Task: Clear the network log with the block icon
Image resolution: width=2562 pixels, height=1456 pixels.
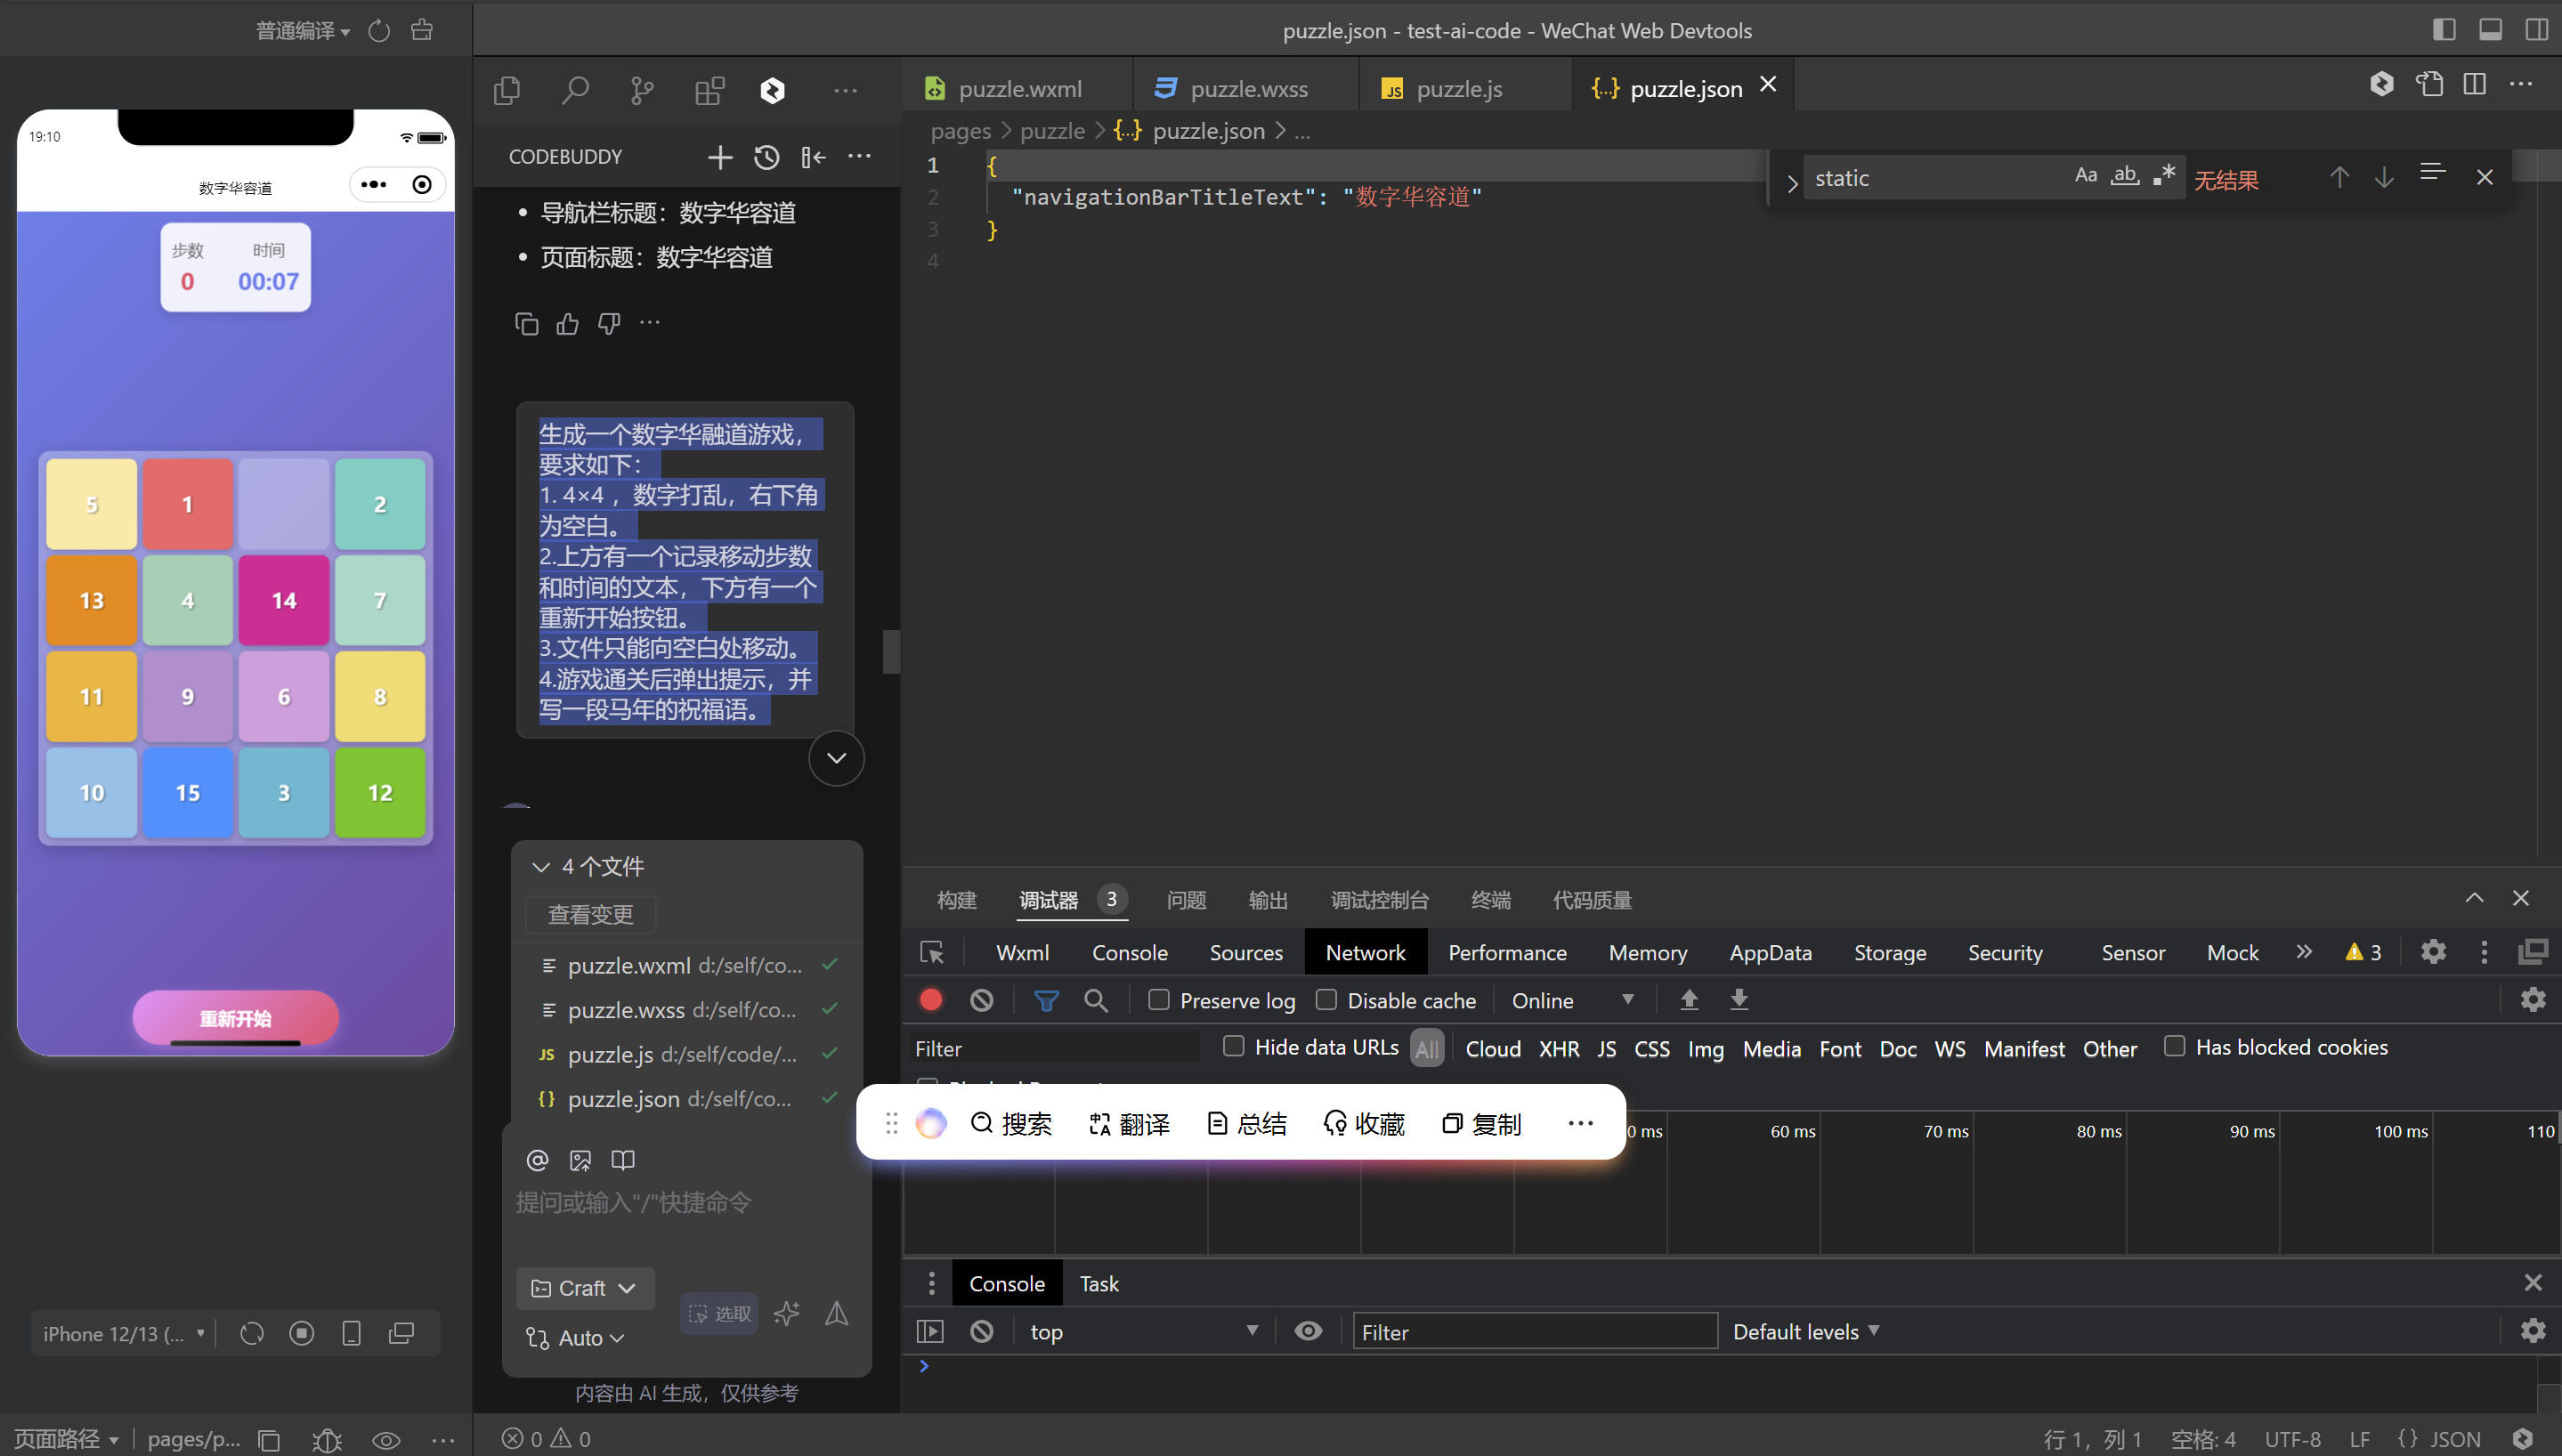Action: [x=981, y=1000]
